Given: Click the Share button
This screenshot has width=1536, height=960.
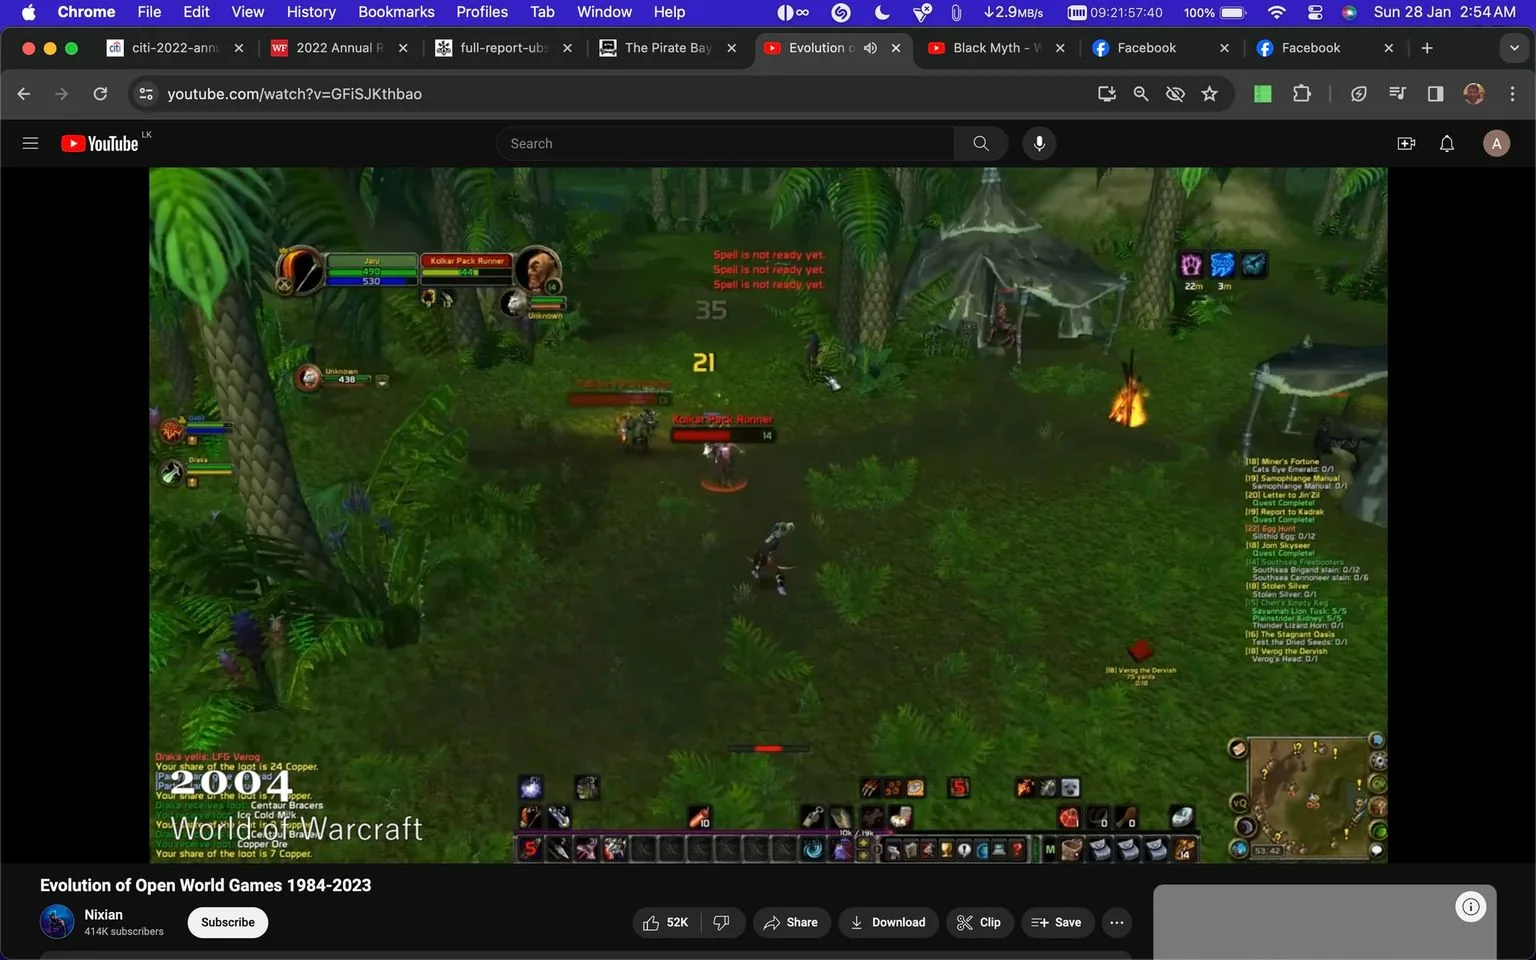Looking at the screenshot, I should pos(791,922).
